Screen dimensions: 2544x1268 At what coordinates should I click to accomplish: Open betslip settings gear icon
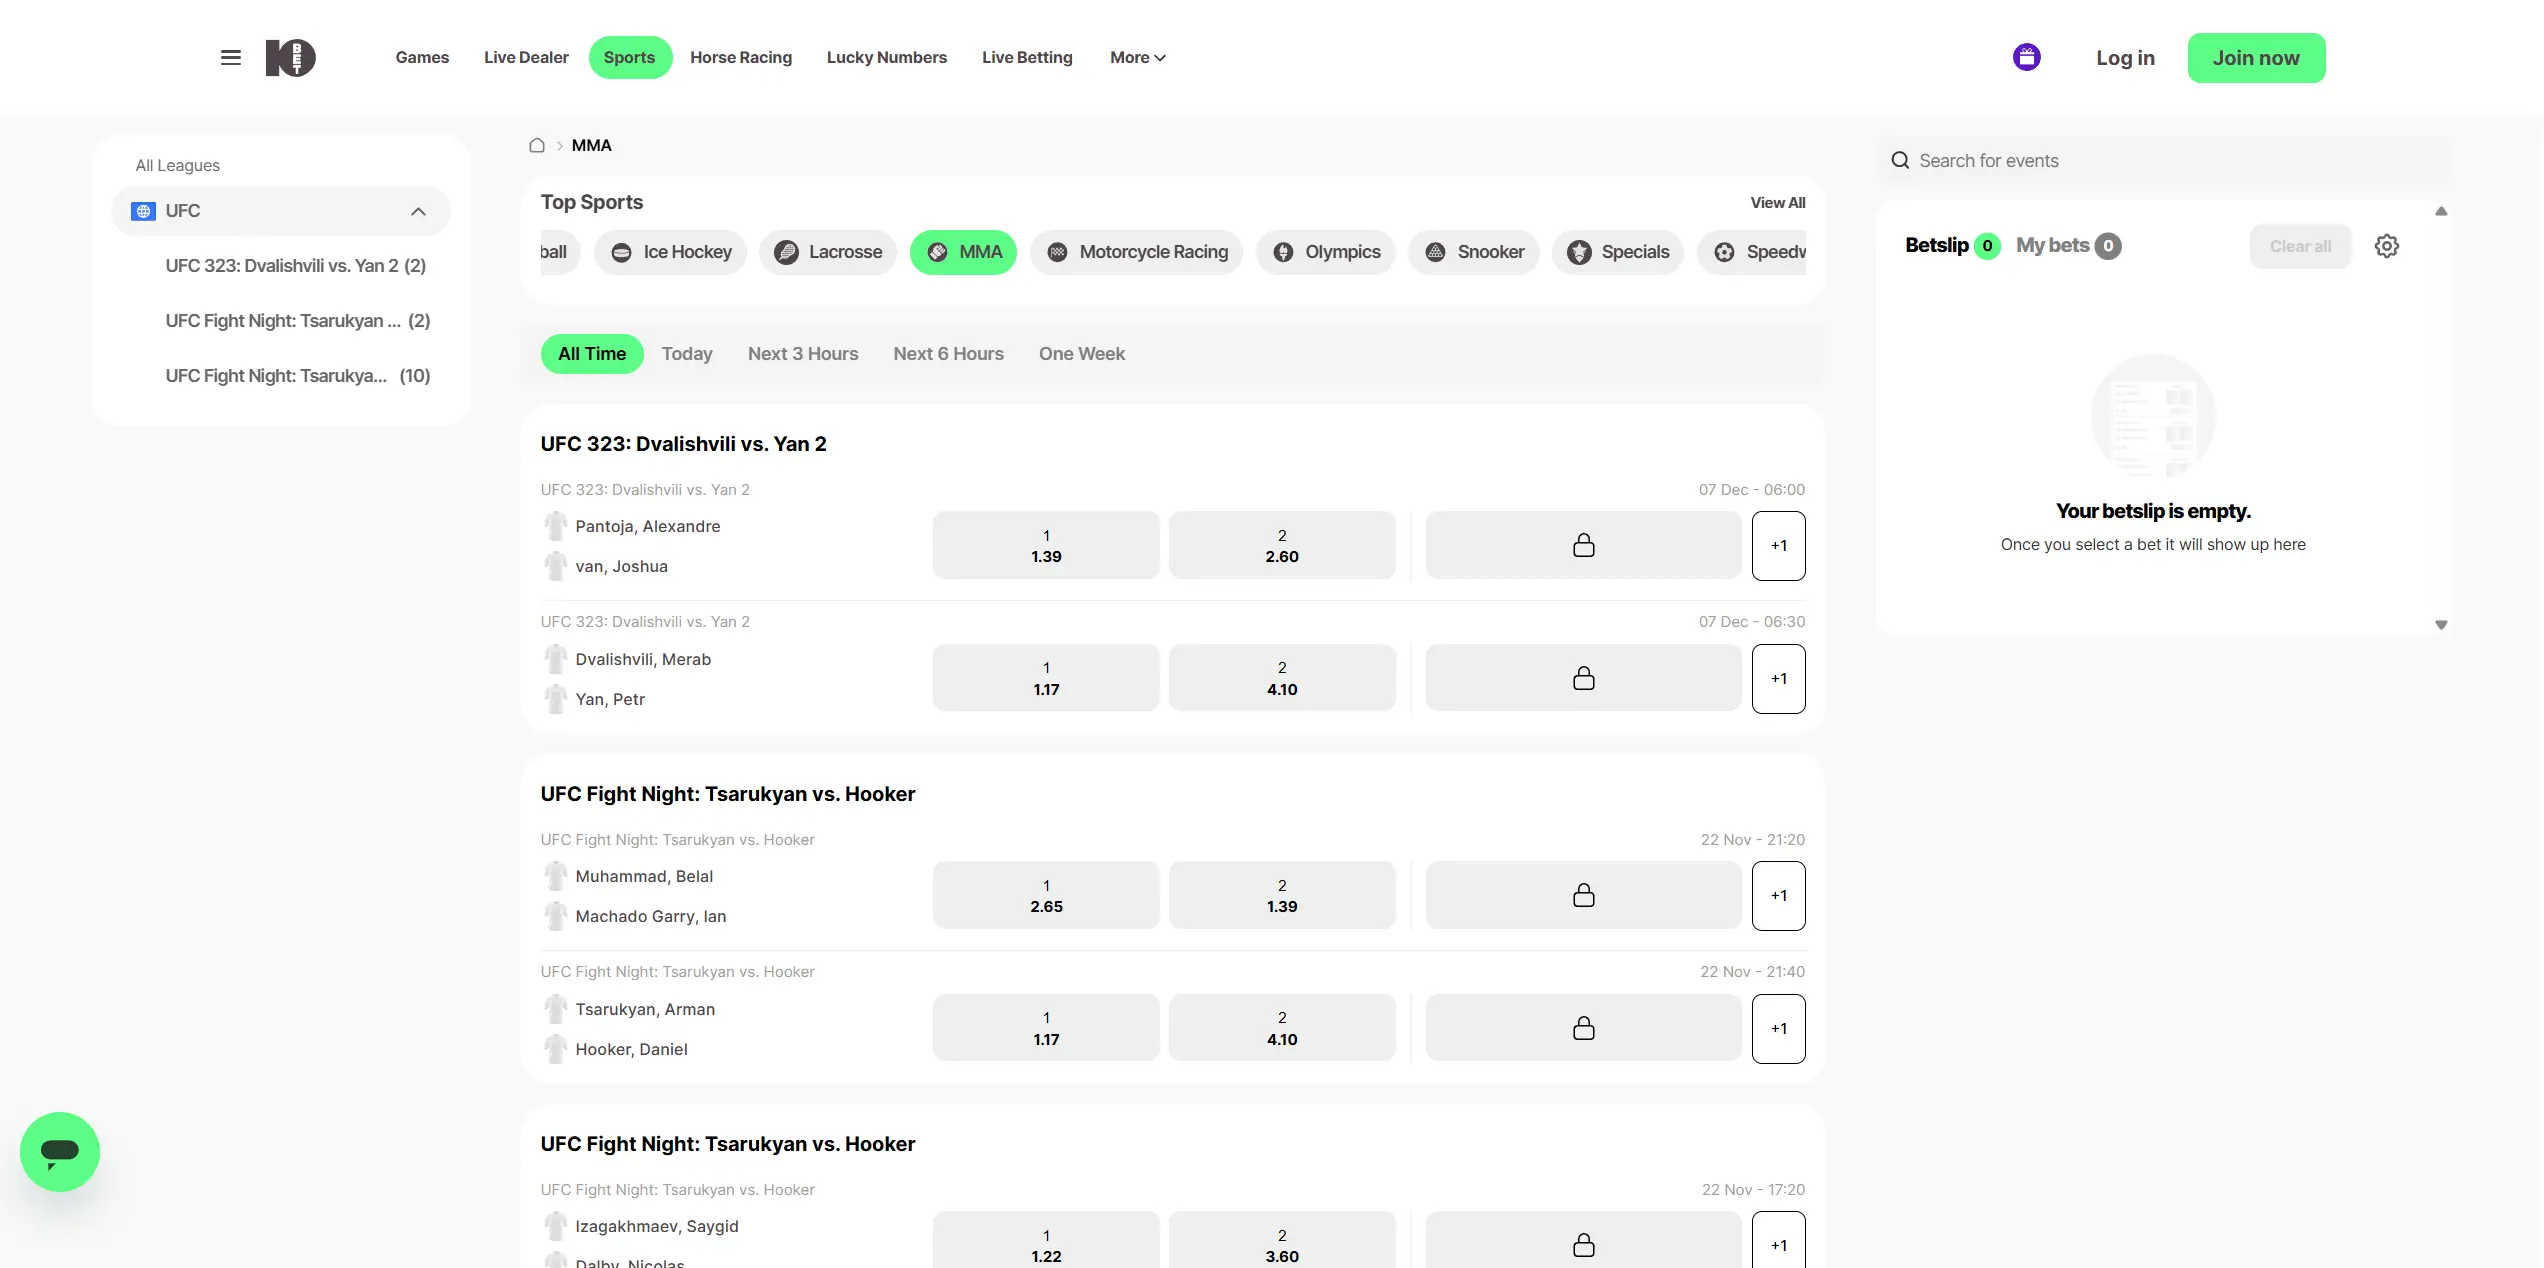tap(2386, 246)
